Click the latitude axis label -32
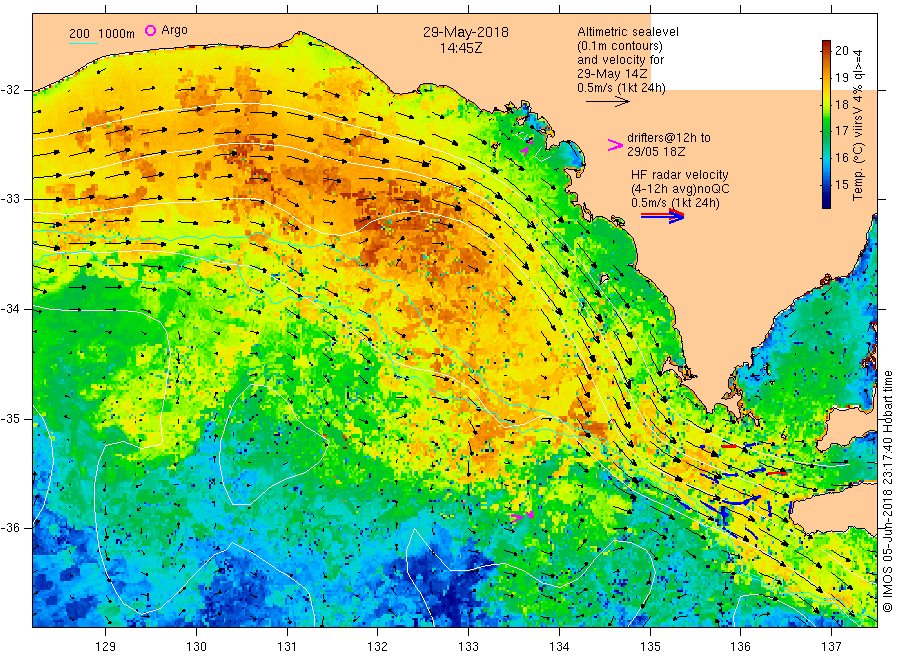 [x=10, y=90]
